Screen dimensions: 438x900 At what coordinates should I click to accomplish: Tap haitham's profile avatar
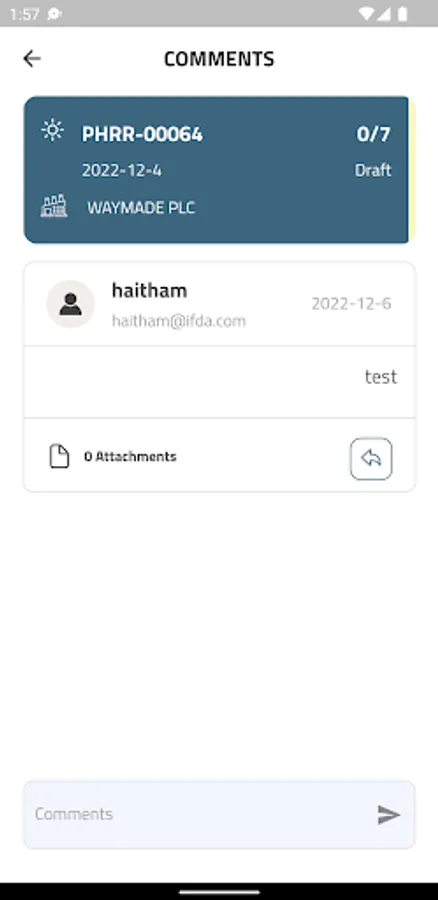coord(70,304)
